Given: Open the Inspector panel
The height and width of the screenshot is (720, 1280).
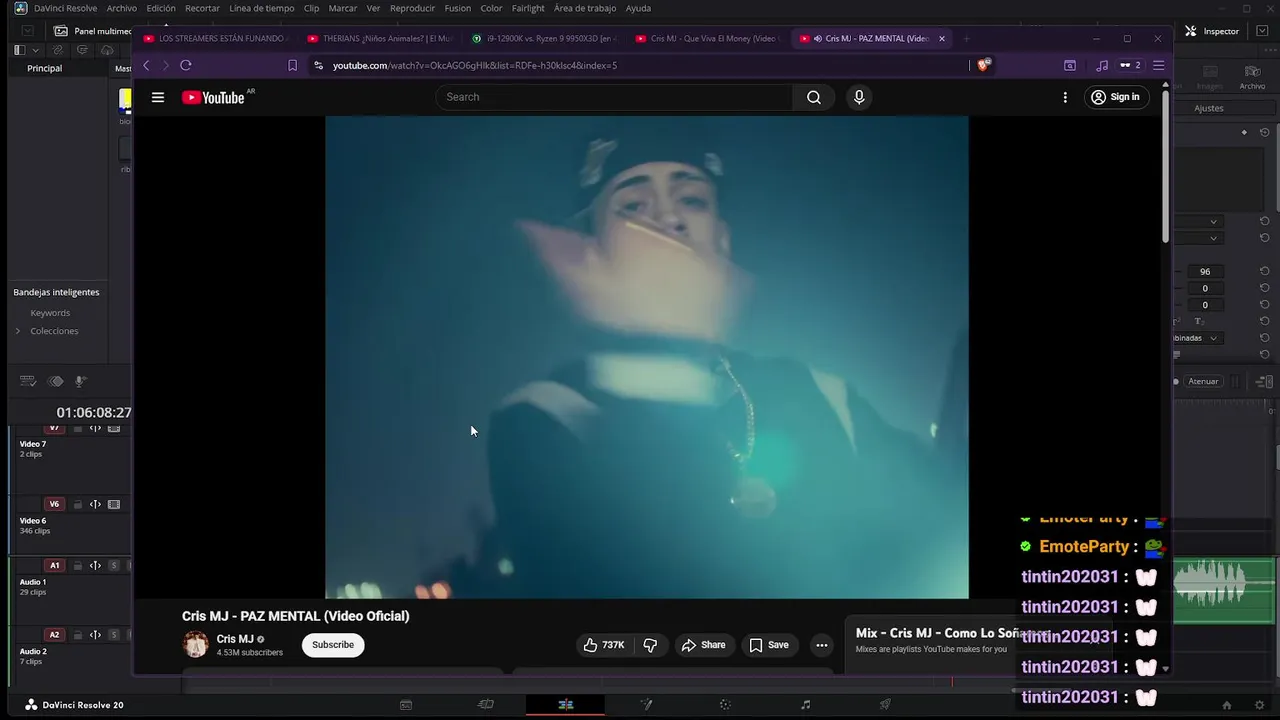Looking at the screenshot, I should coord(1212,31).
